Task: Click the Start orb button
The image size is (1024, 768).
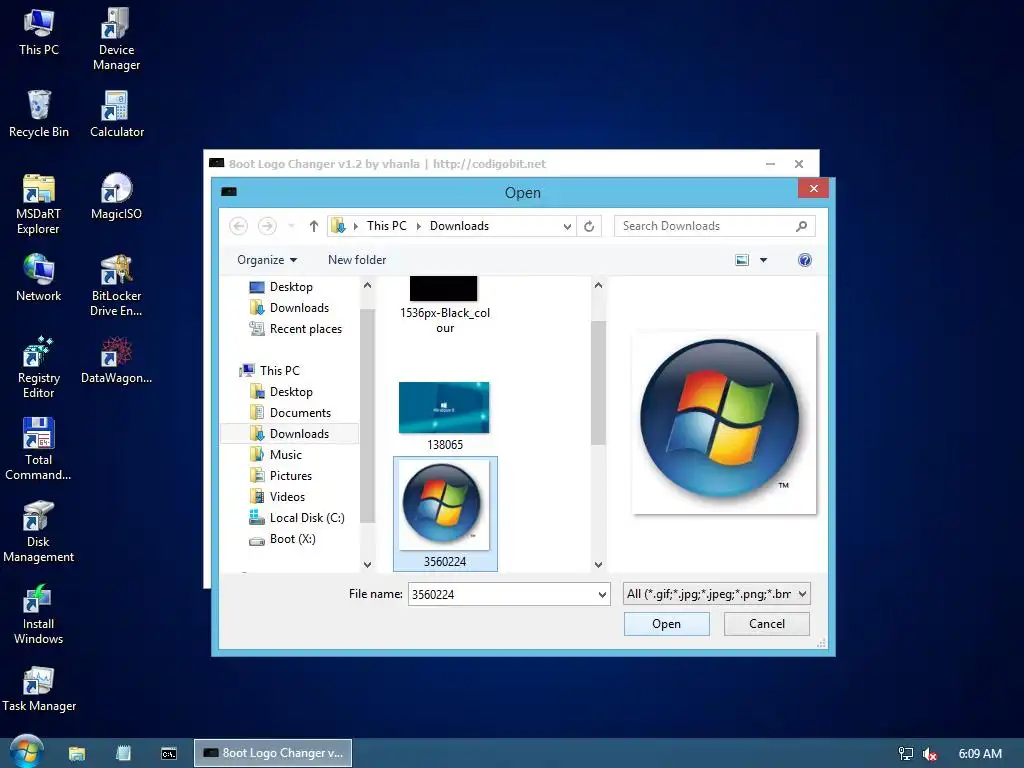Action: 26,752
